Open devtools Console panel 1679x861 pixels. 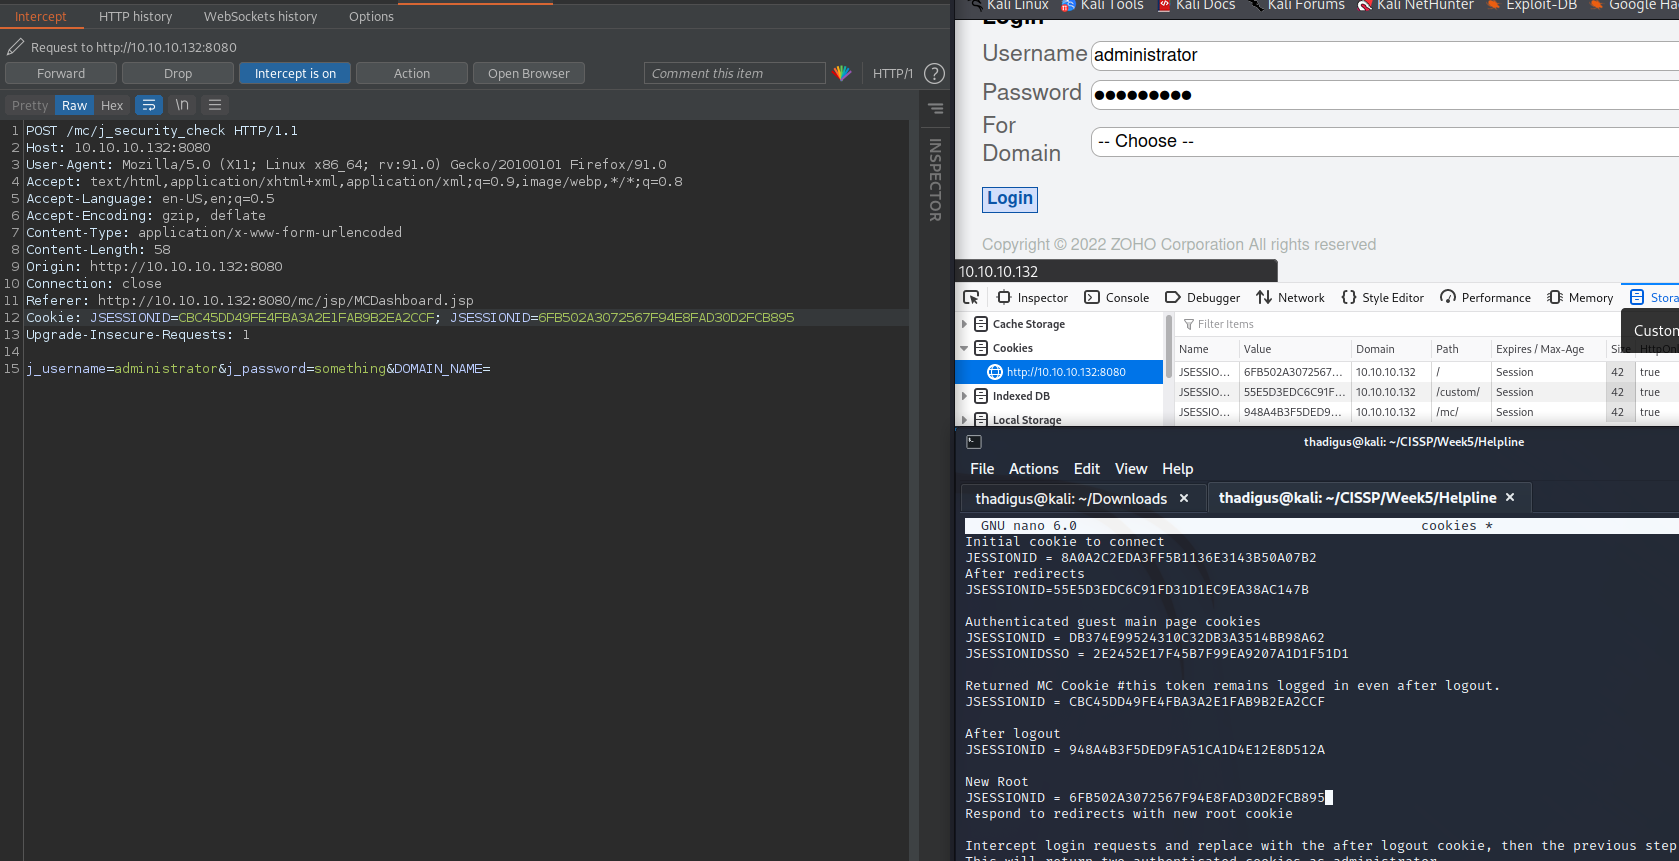point(1117,298)
